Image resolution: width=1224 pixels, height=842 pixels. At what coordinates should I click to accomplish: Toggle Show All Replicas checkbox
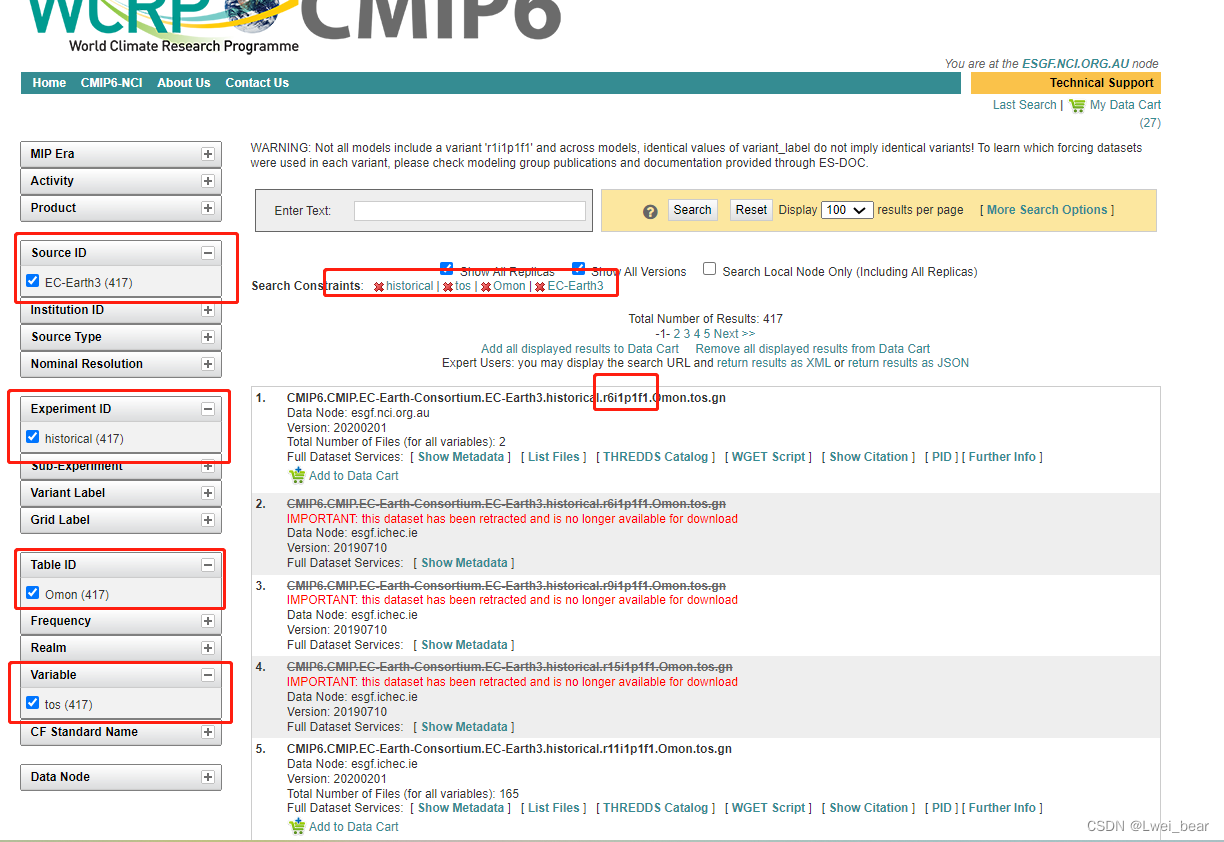[x=447, y=268]
